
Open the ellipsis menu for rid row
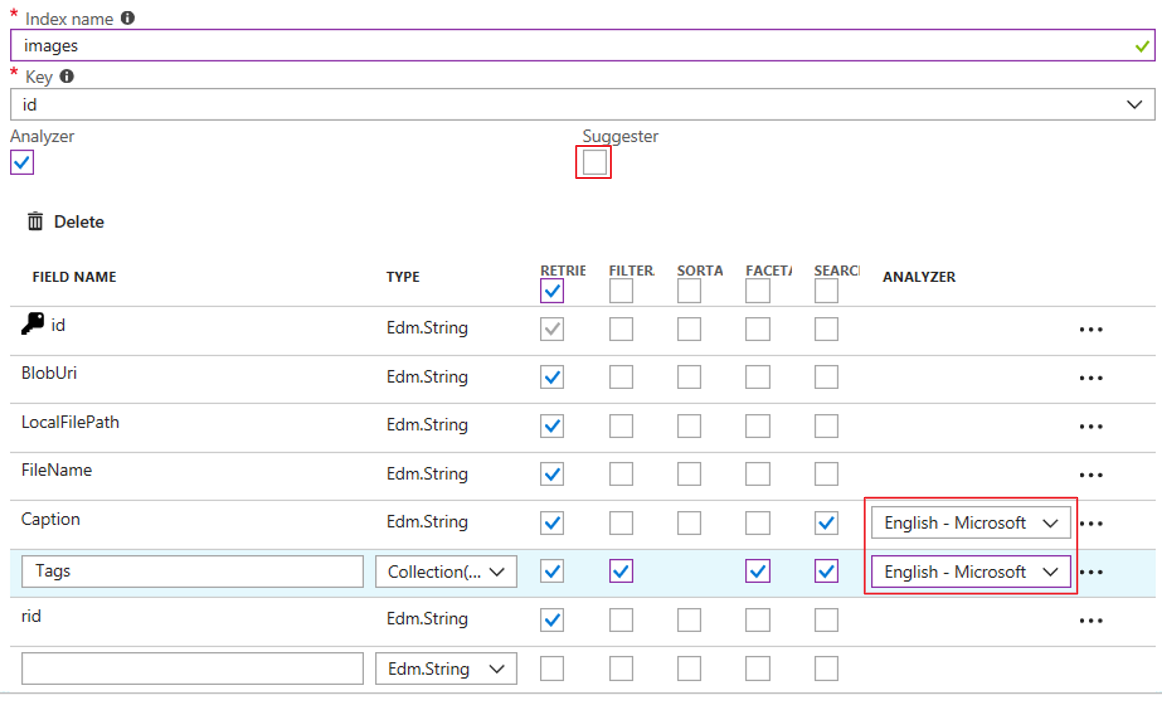1090,620
